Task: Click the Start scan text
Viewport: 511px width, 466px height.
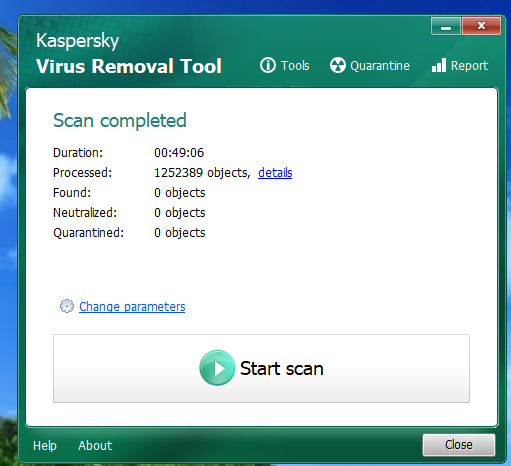Action: click(x=282, y=368)
